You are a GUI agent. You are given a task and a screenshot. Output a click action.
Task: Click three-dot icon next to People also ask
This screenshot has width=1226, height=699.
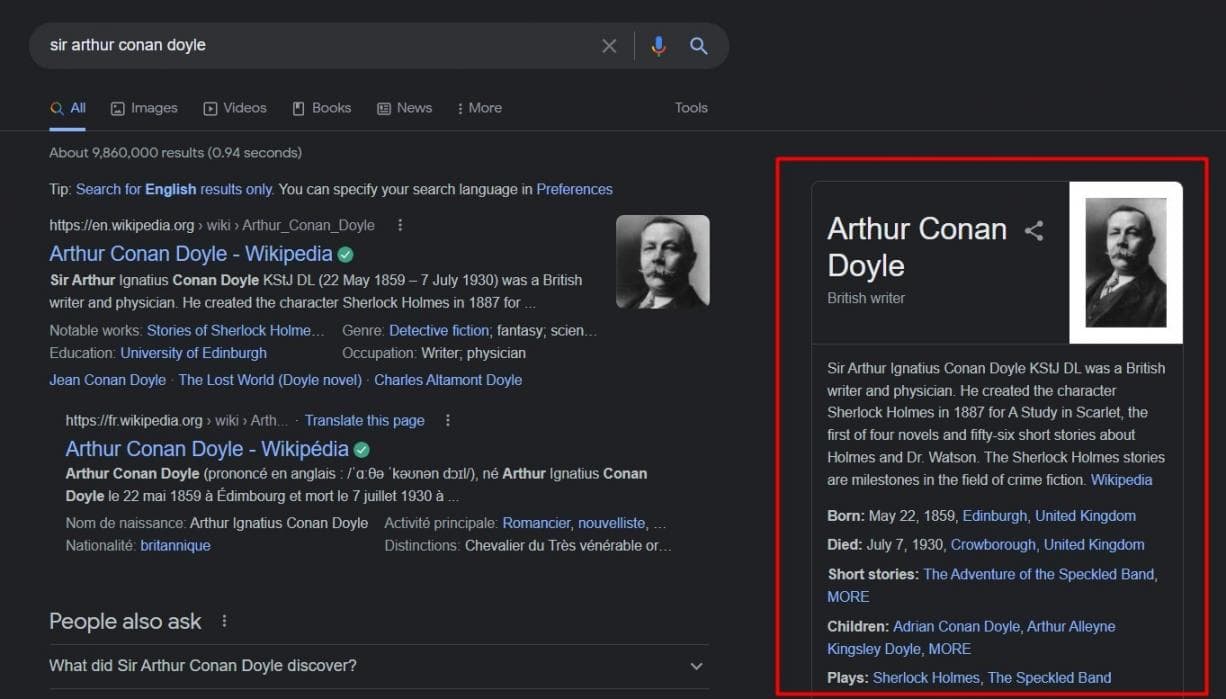[x=224, y=622]
